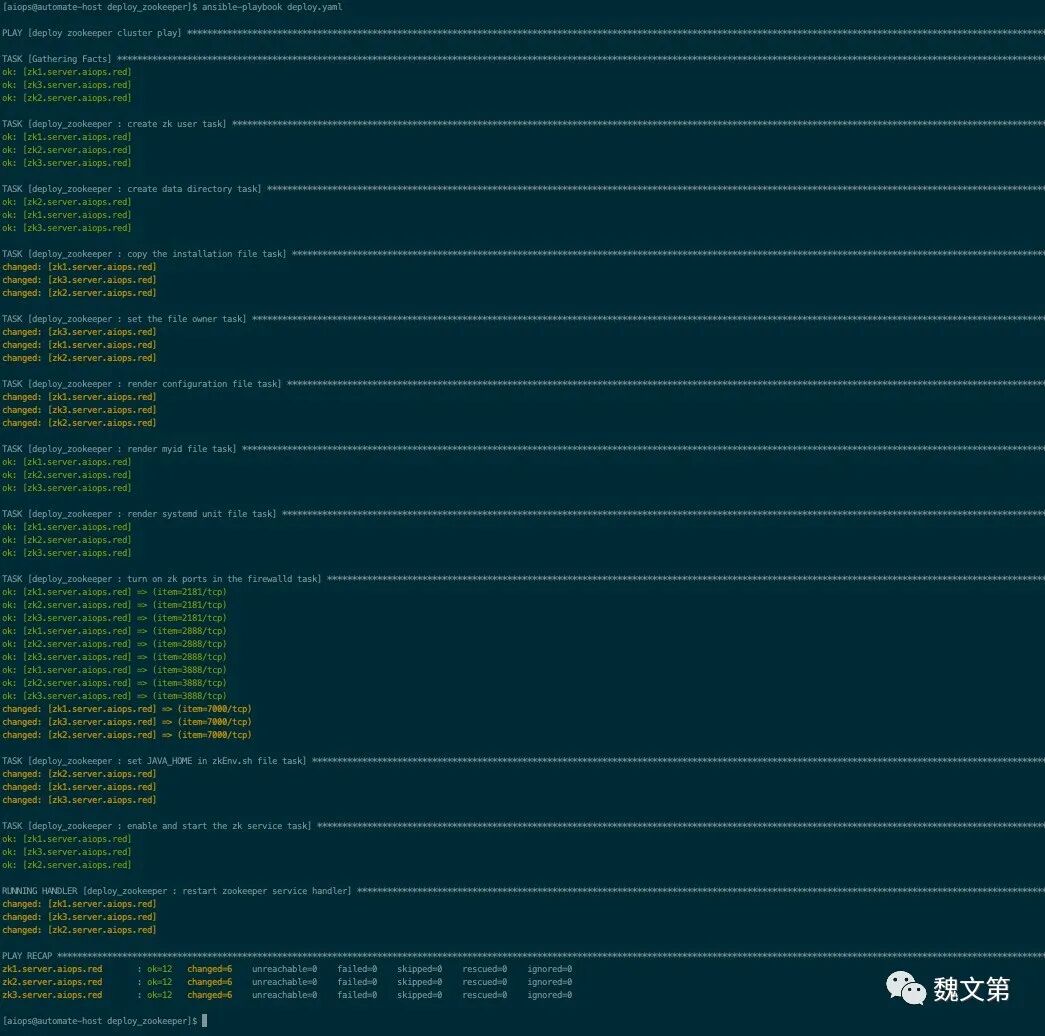Click the 'PLAY RECAP' header
The height and width of the screenshot is (1036, 1045).
coord(27,956)
